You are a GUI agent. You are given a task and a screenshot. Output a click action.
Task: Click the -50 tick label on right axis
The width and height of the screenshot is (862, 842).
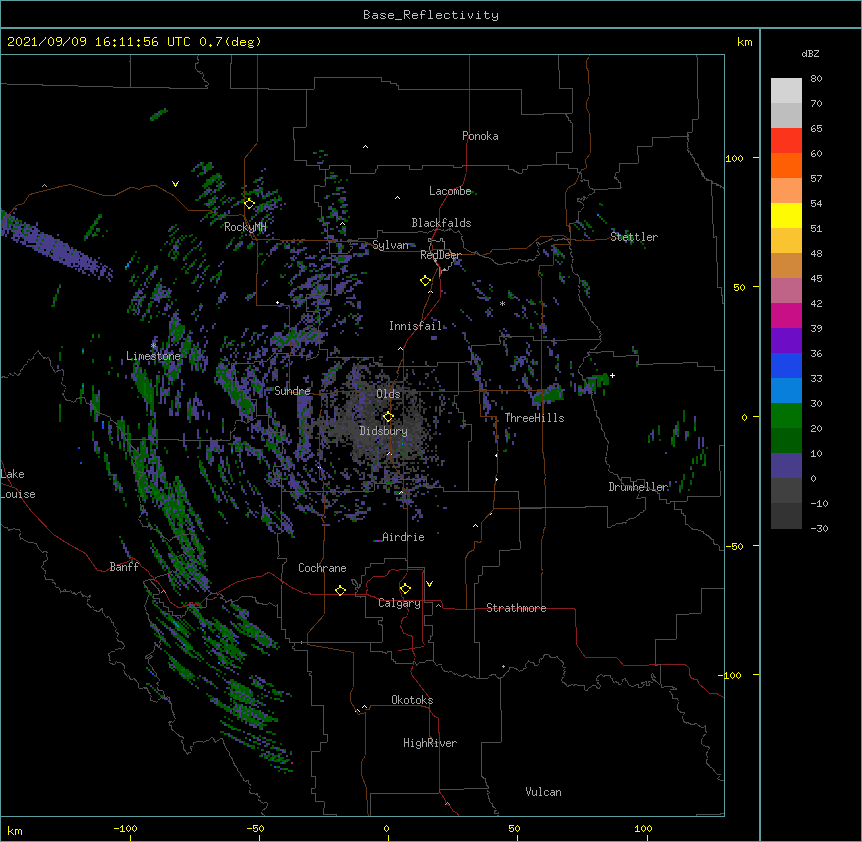[x=734, y=546]
